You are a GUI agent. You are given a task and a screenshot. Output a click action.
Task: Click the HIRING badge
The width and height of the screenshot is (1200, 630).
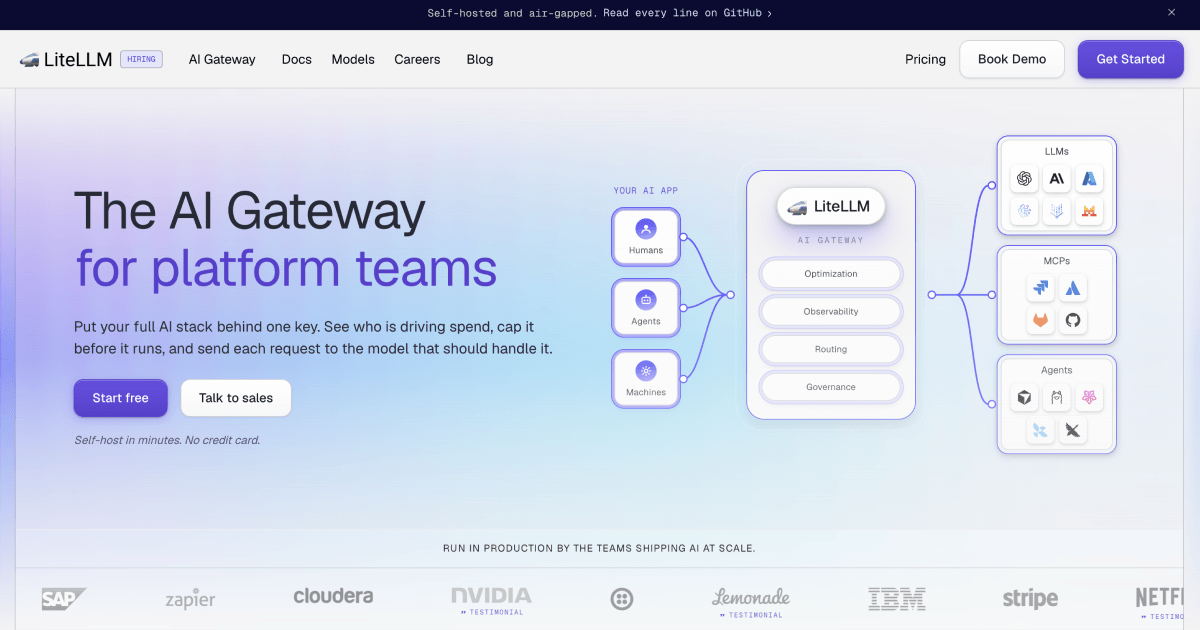click(141, 59)
